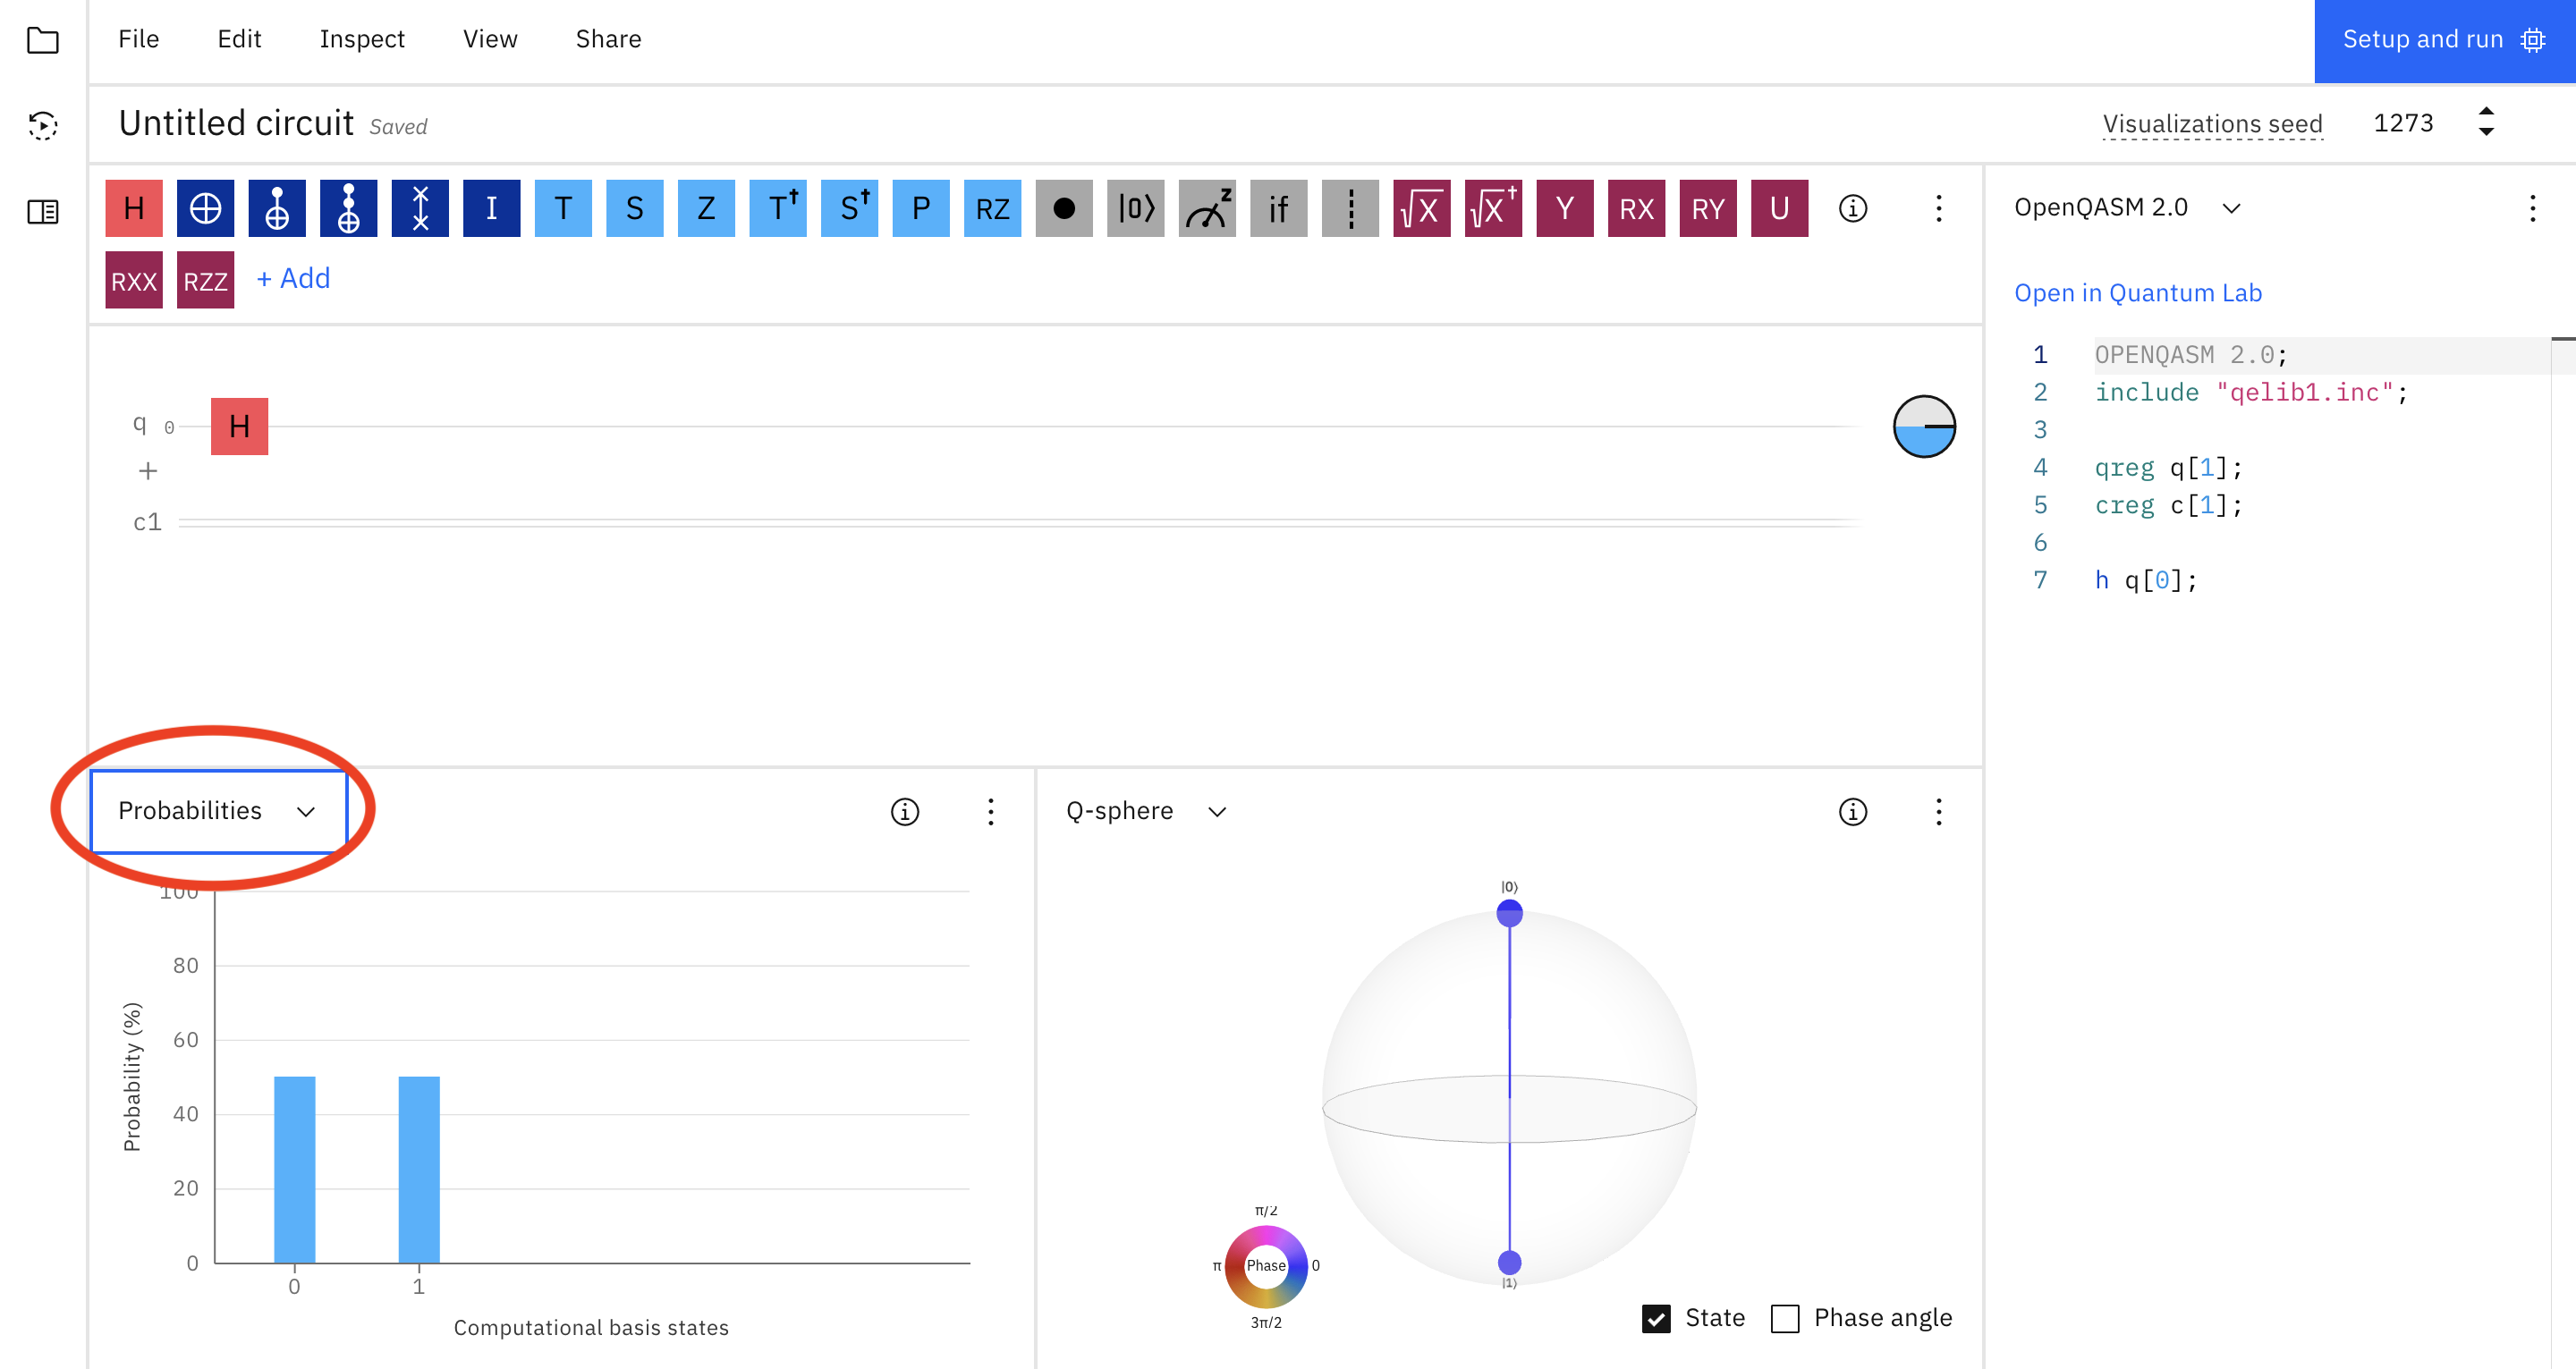Open the docs panel icon in the sidebar
This screenshot has width=2576, height=1369.
pyautogui.click(x=43, y=212)
